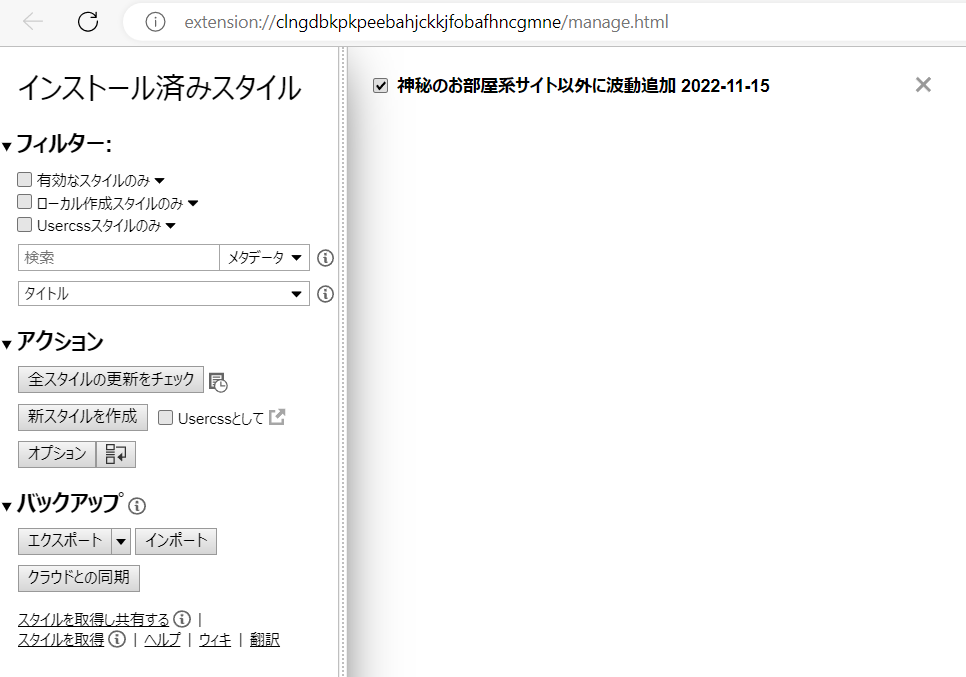Disable the 神秘のお部屋系サイト style checkbox
The width and height of the screenshot is (966, 677).
[x=380, y=86]
